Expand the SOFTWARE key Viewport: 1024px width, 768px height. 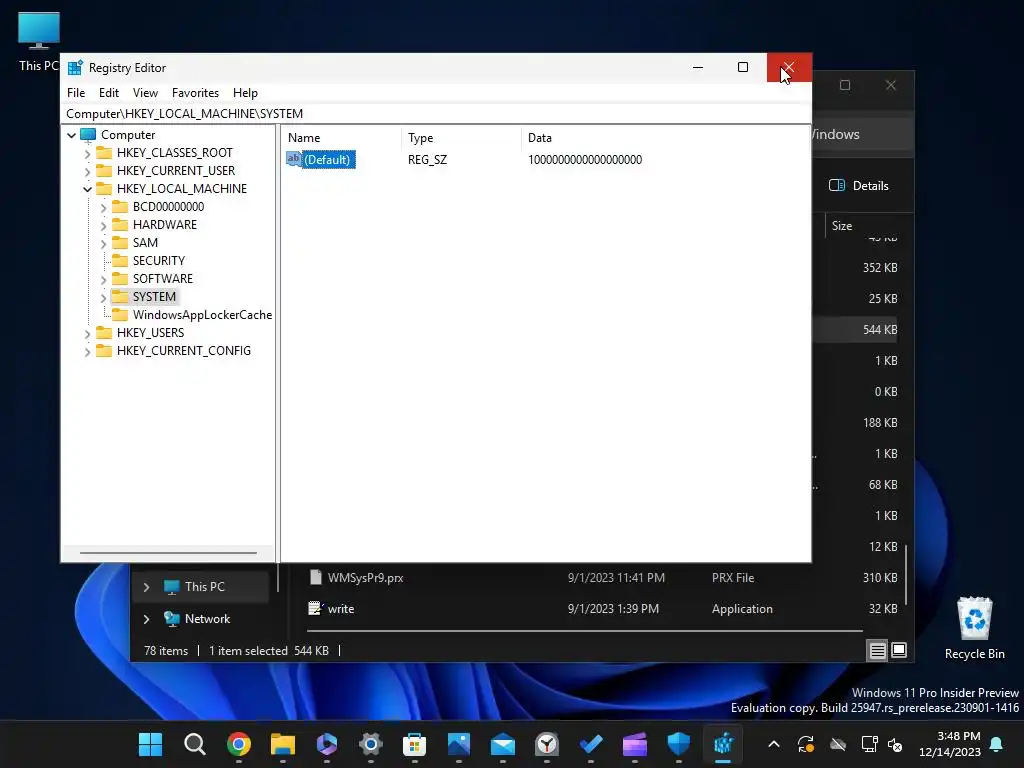103,280
